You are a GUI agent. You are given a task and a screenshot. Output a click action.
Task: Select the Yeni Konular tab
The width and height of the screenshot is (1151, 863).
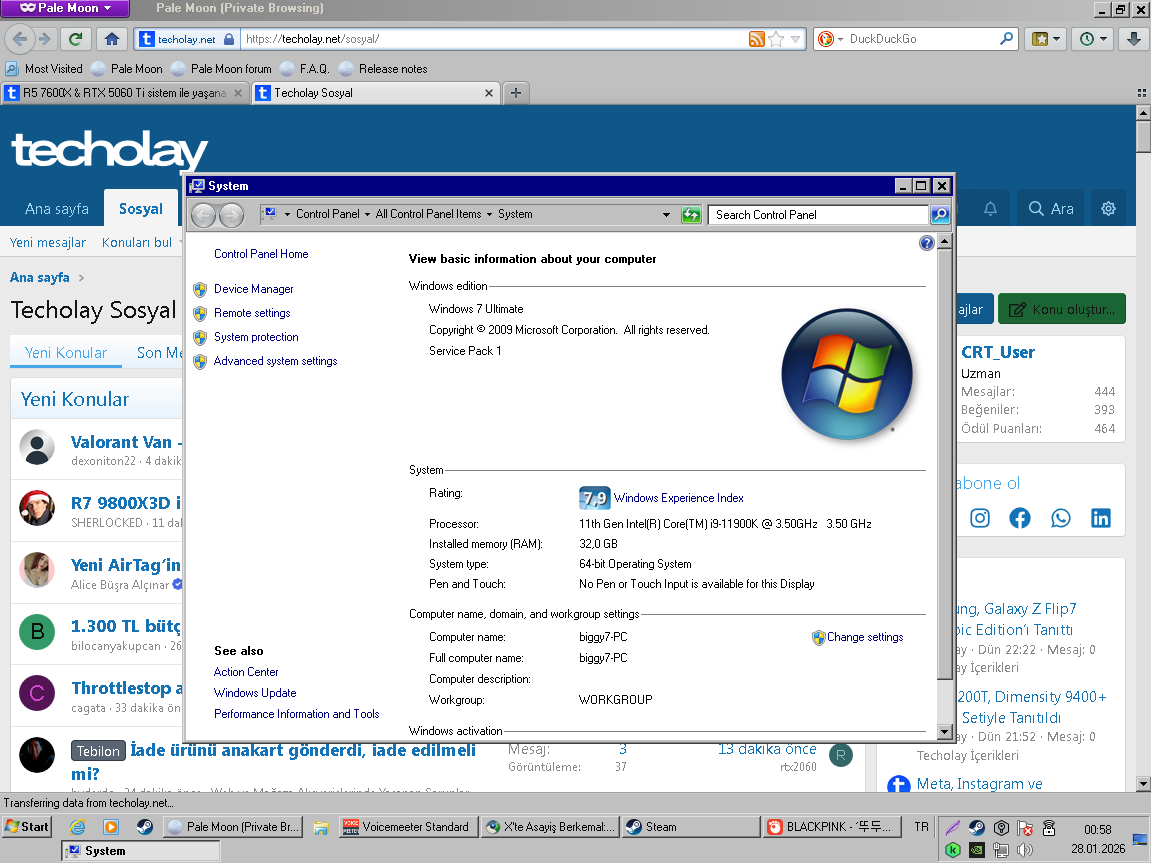[x=65, y=352]
